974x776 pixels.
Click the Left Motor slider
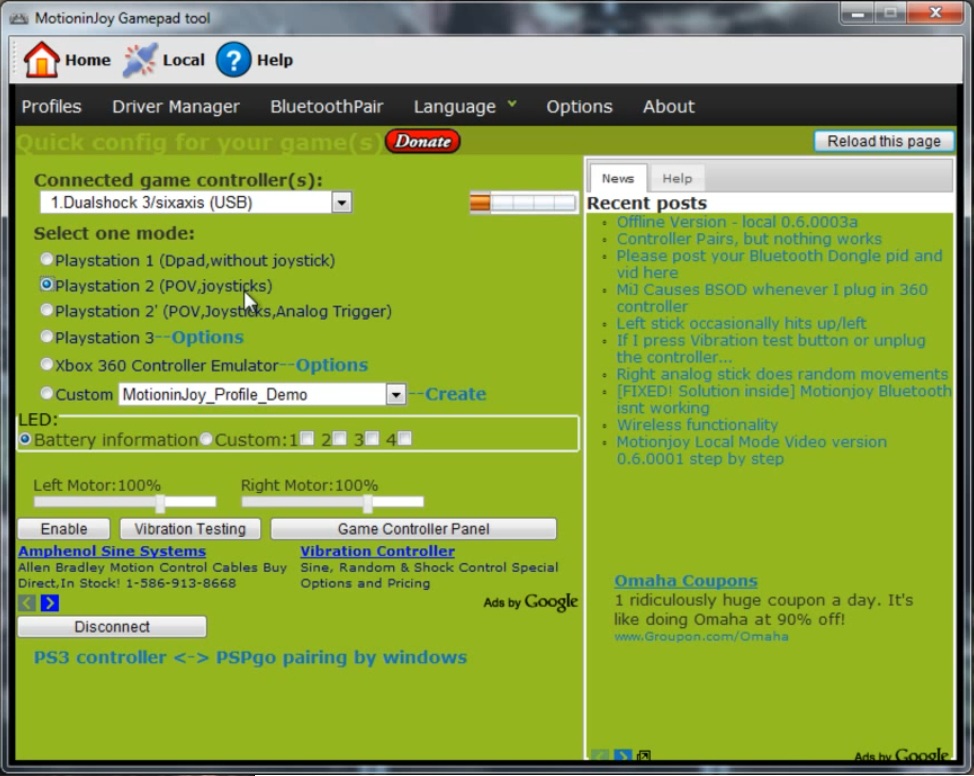point(125,501)
